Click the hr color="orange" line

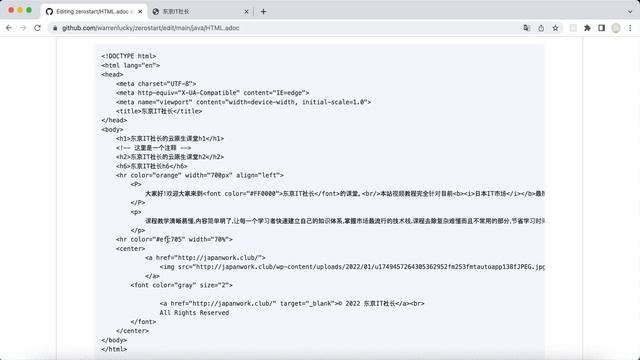click(200, 175)
